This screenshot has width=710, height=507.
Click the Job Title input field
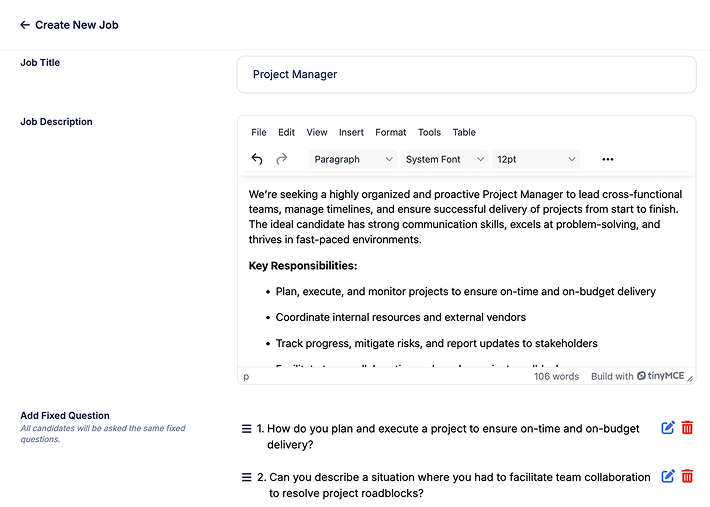[x=466, y=75]
